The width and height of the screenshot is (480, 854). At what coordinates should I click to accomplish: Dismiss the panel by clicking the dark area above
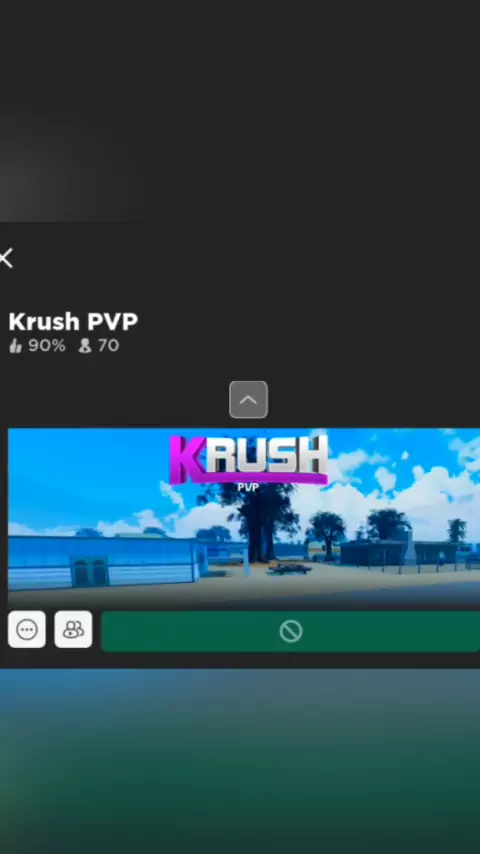pos(240,109)
